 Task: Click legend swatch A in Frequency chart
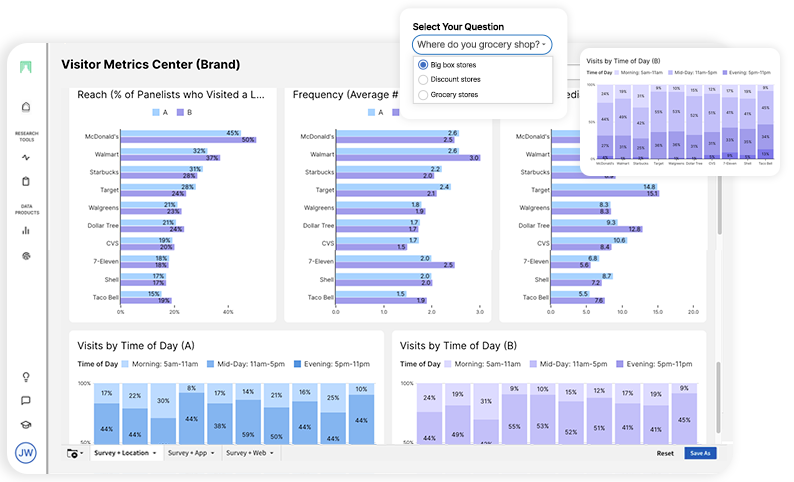[x=372, y=112]
